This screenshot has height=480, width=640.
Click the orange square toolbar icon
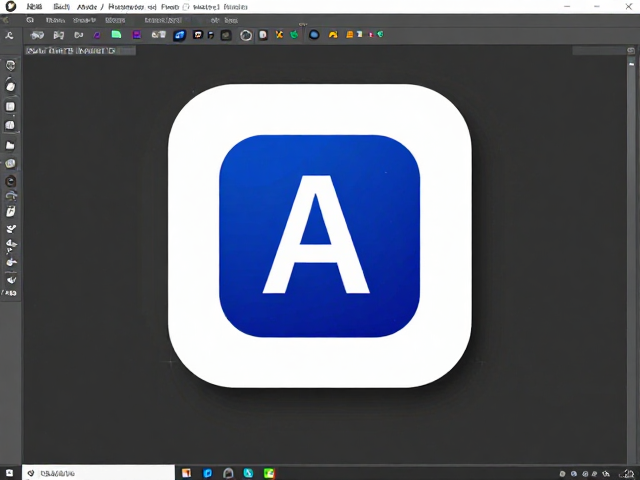click(x=350, y=35)
